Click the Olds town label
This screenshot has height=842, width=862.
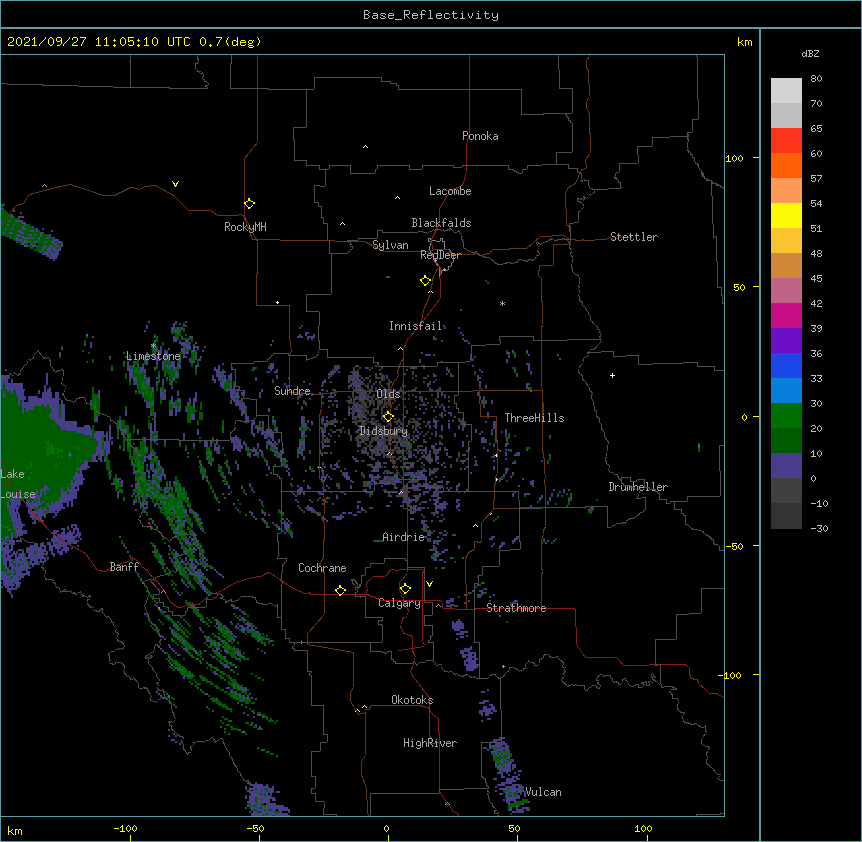click(x=388, y=394)
